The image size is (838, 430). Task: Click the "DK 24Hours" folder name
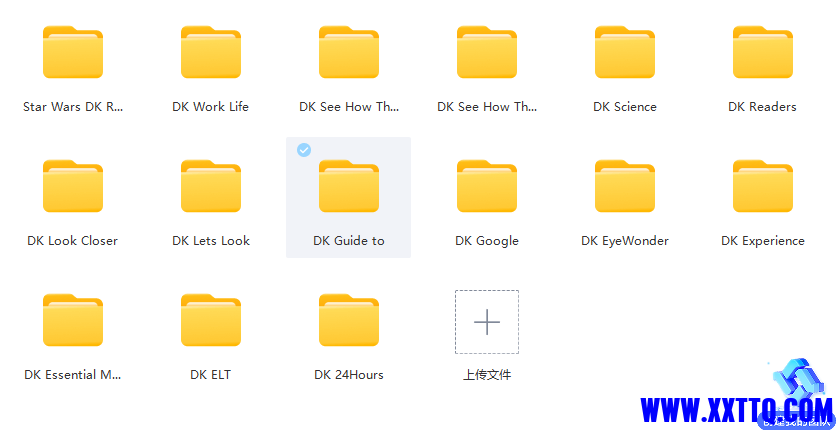click(349, 375)
